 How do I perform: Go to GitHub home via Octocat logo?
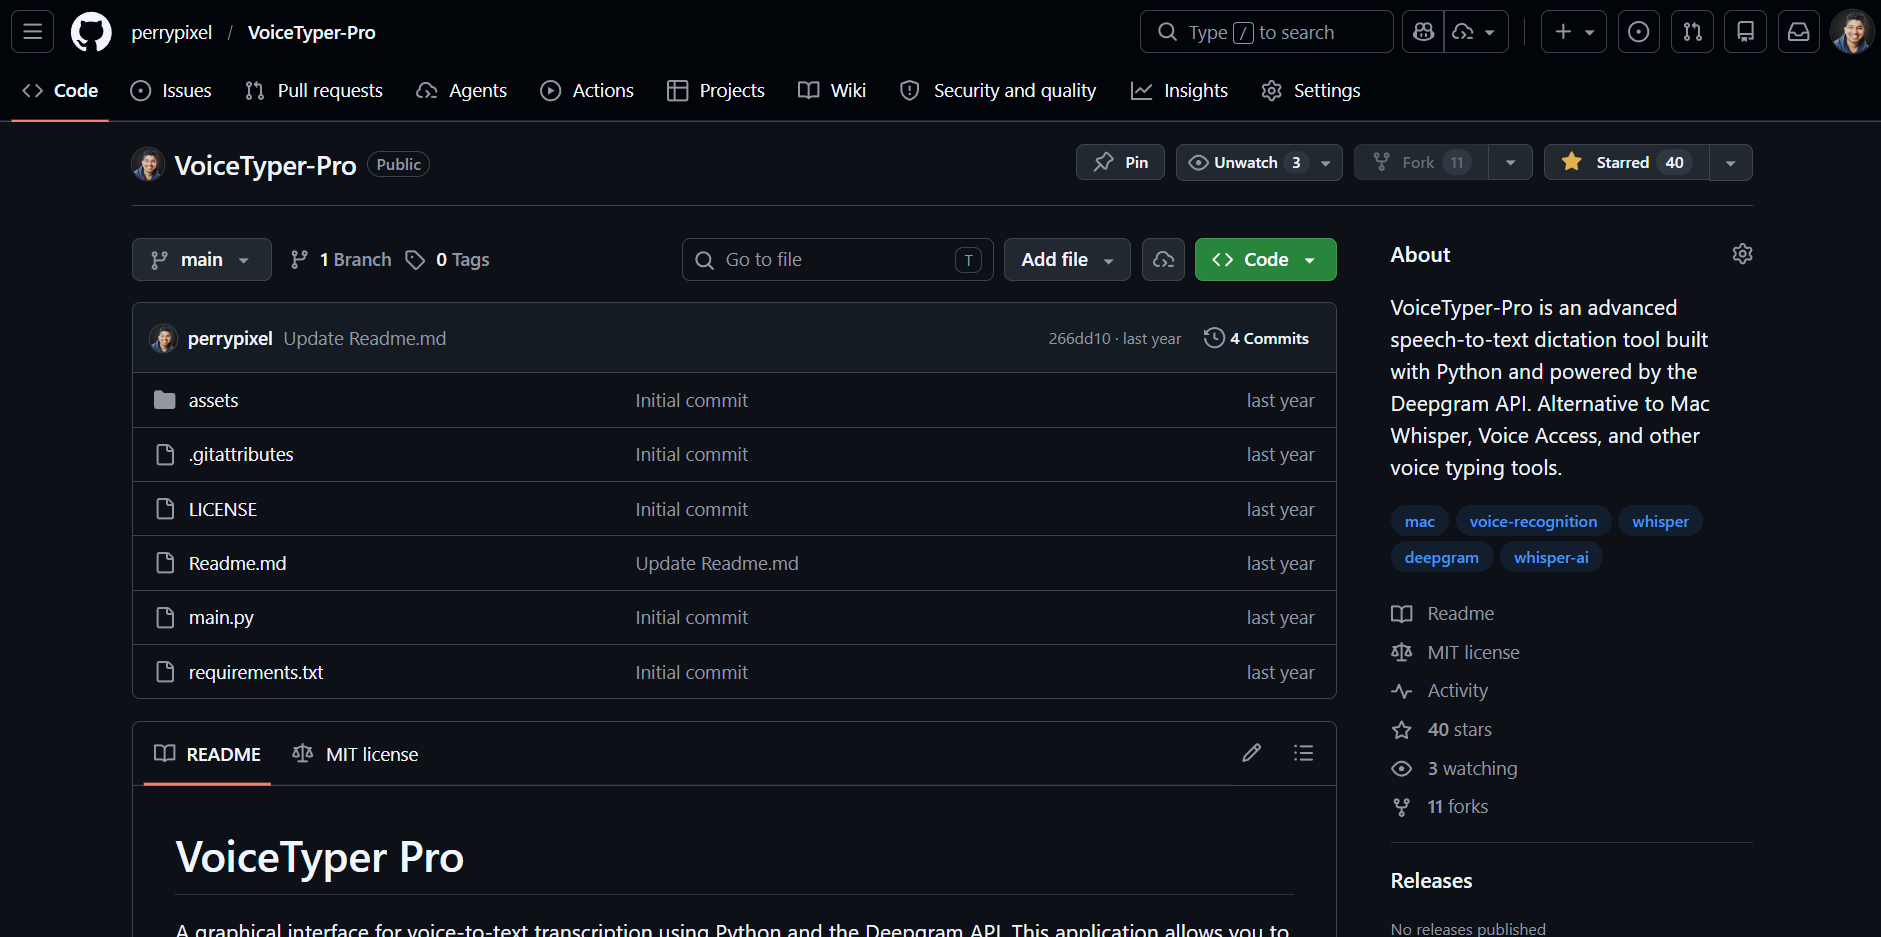tap(91, 32)
